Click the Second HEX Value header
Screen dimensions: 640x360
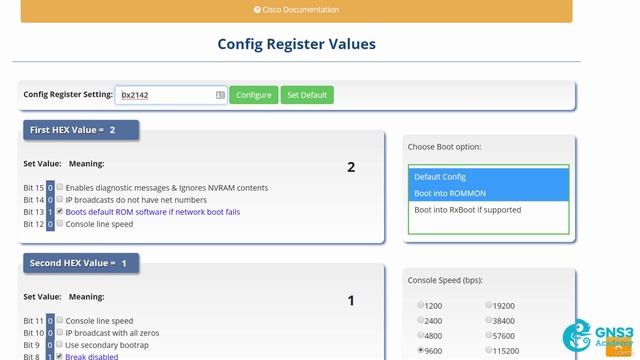tap(81, 263)
